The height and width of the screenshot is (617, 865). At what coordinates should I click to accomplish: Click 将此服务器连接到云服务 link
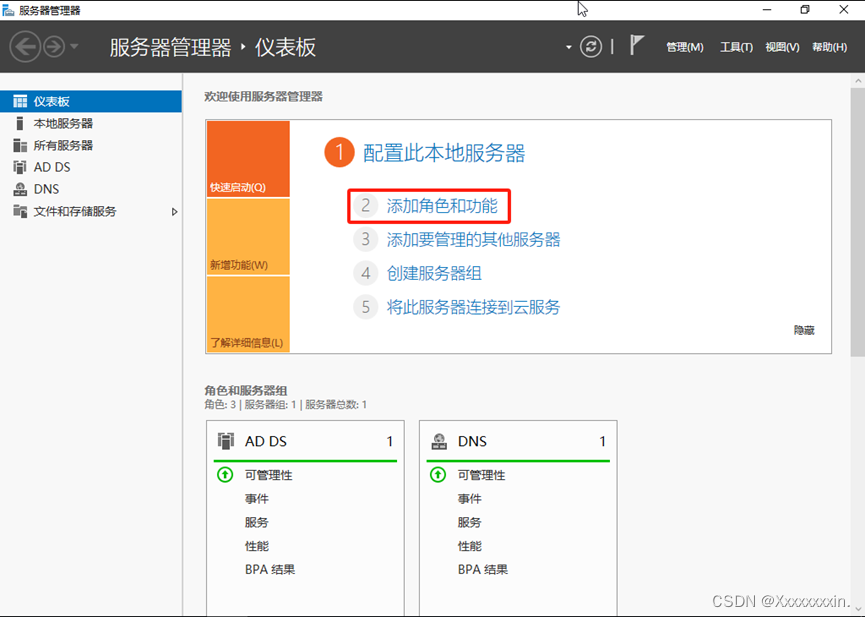(x=473, y=307)
